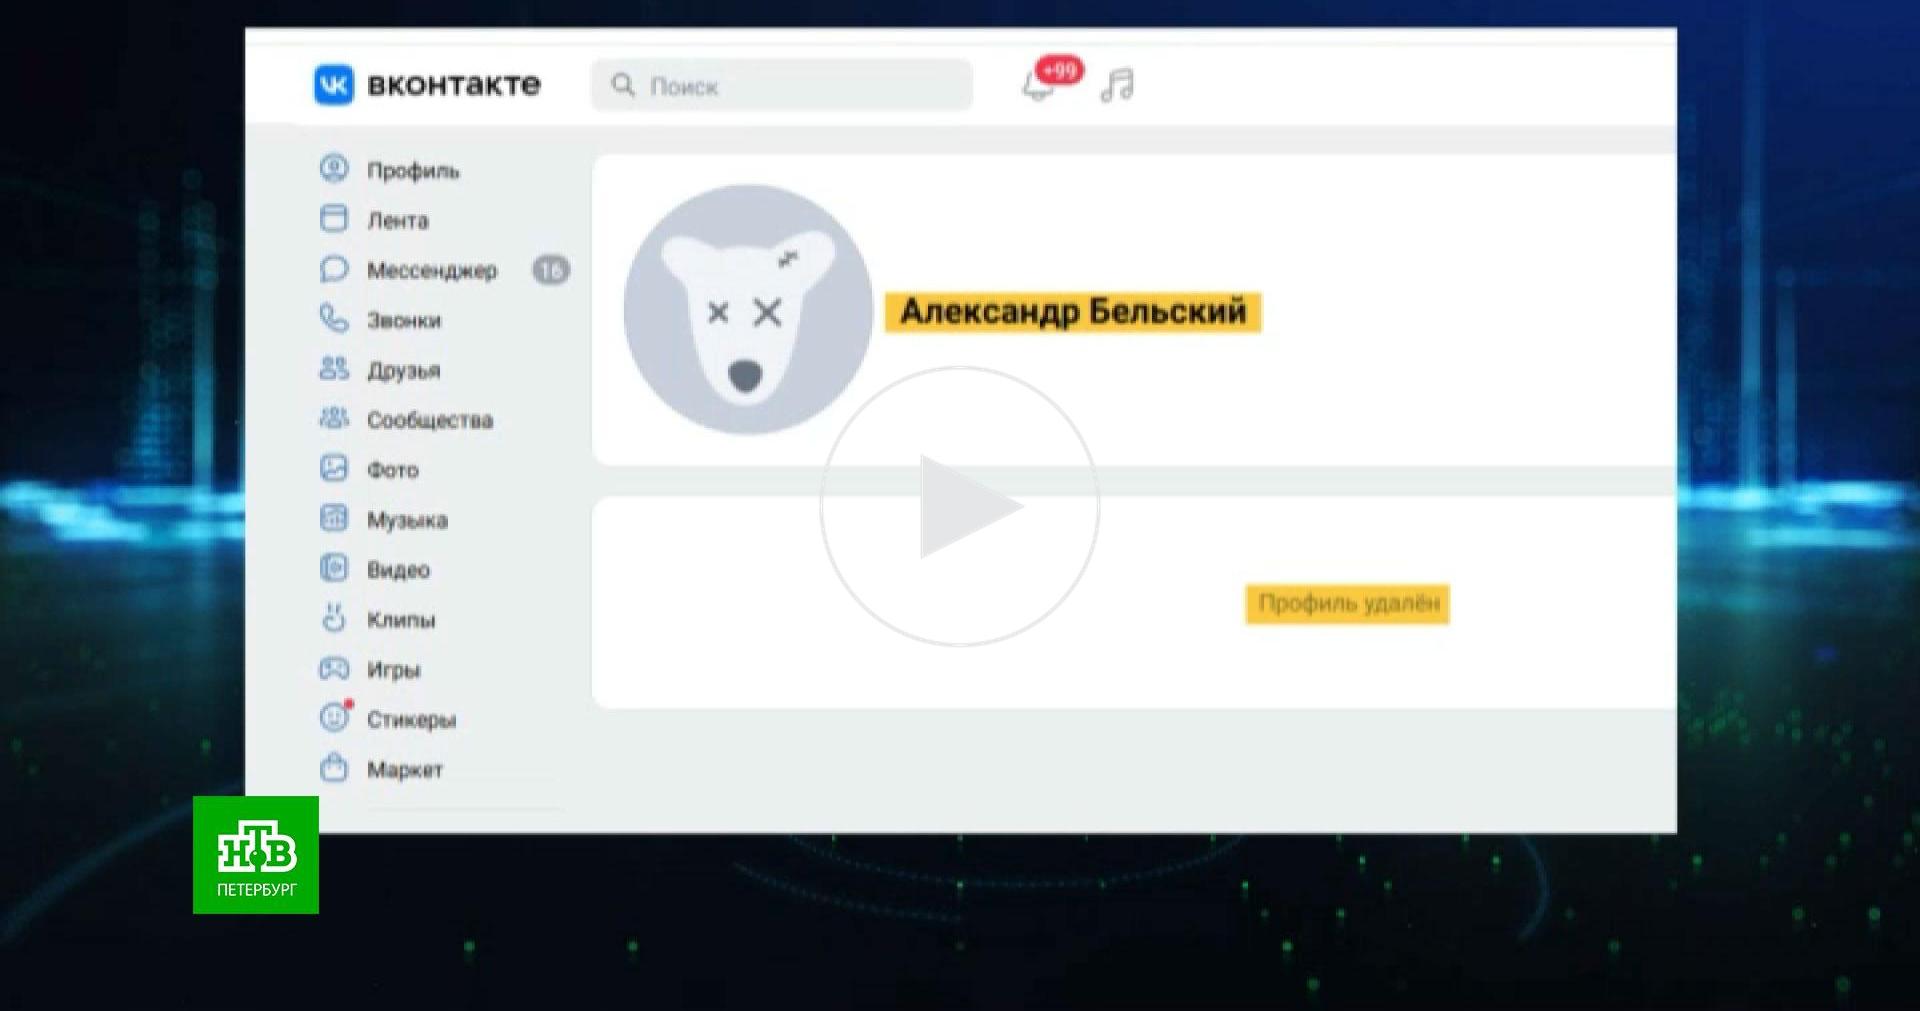Click the Стикеры smiley icon
This screenshot has height=1011, width=1920.
coord(335,716)
